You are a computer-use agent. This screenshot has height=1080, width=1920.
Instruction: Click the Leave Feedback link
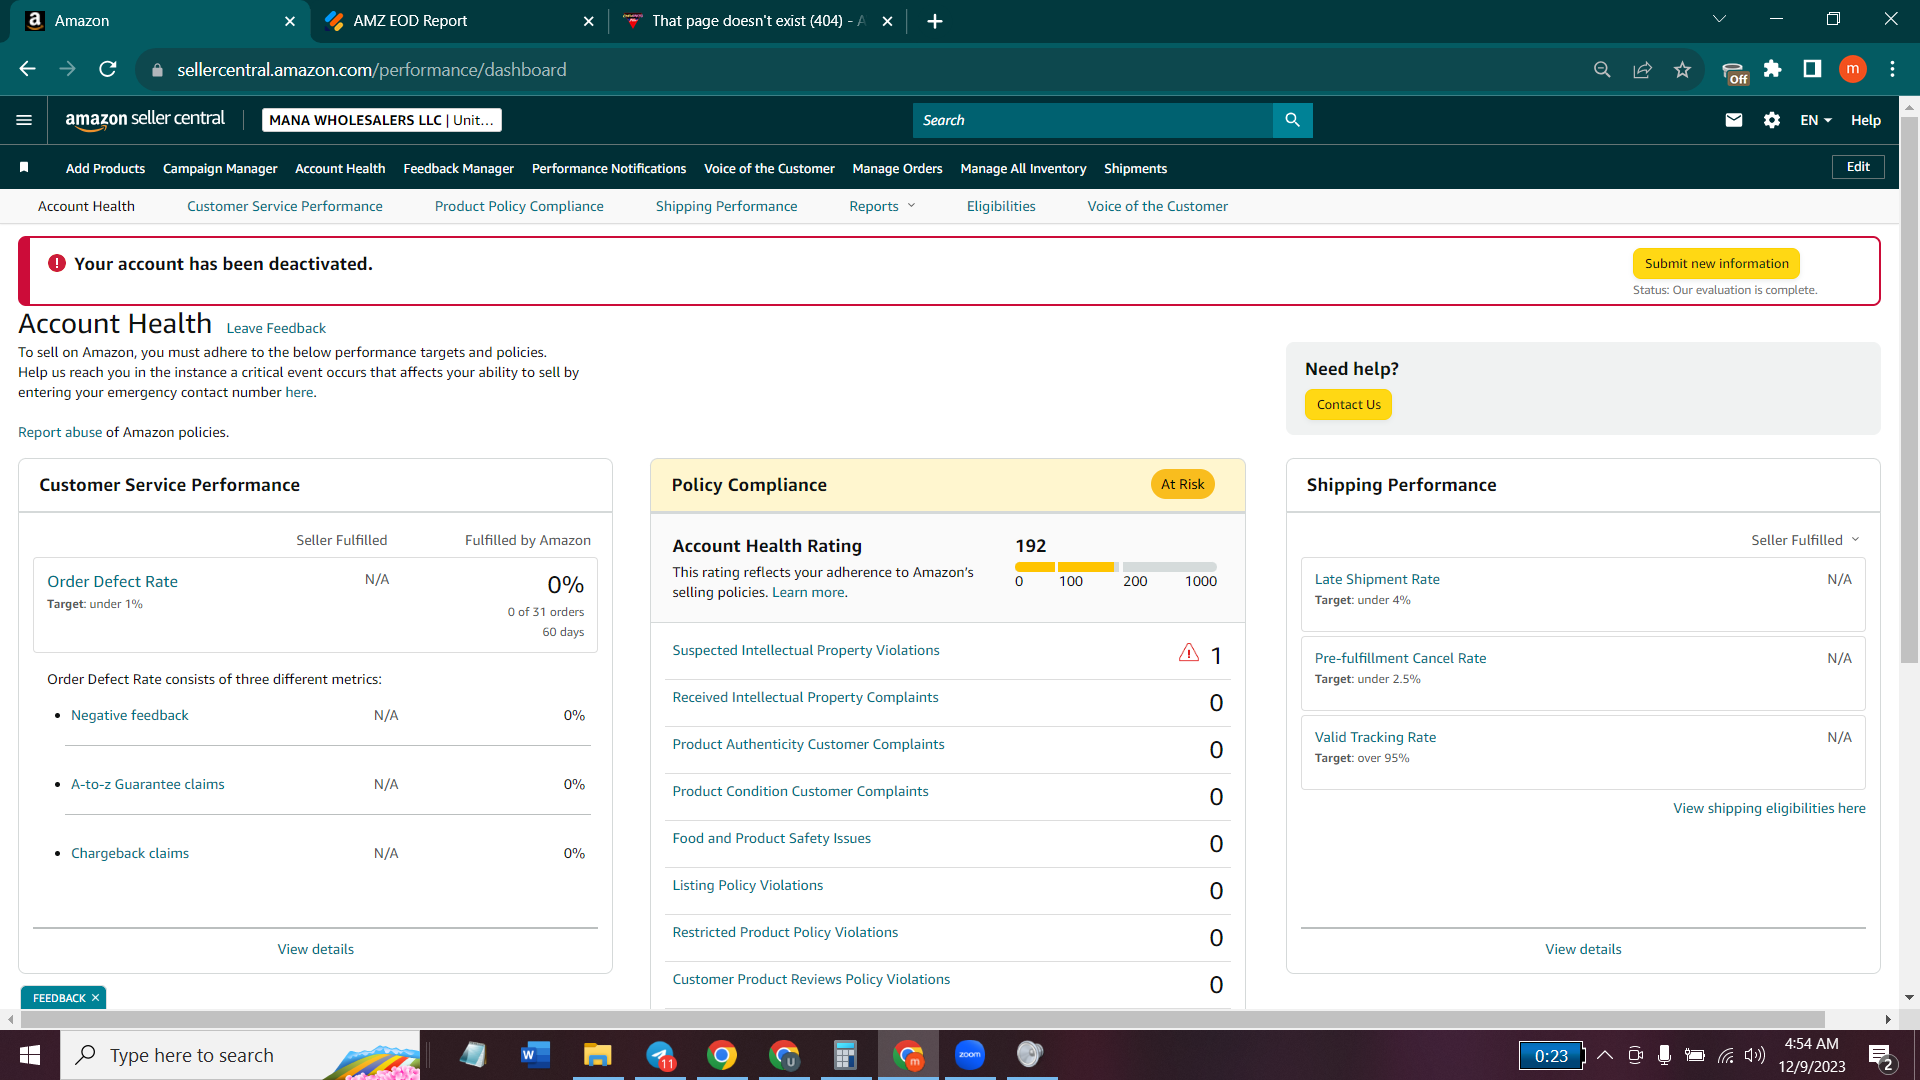276,328
